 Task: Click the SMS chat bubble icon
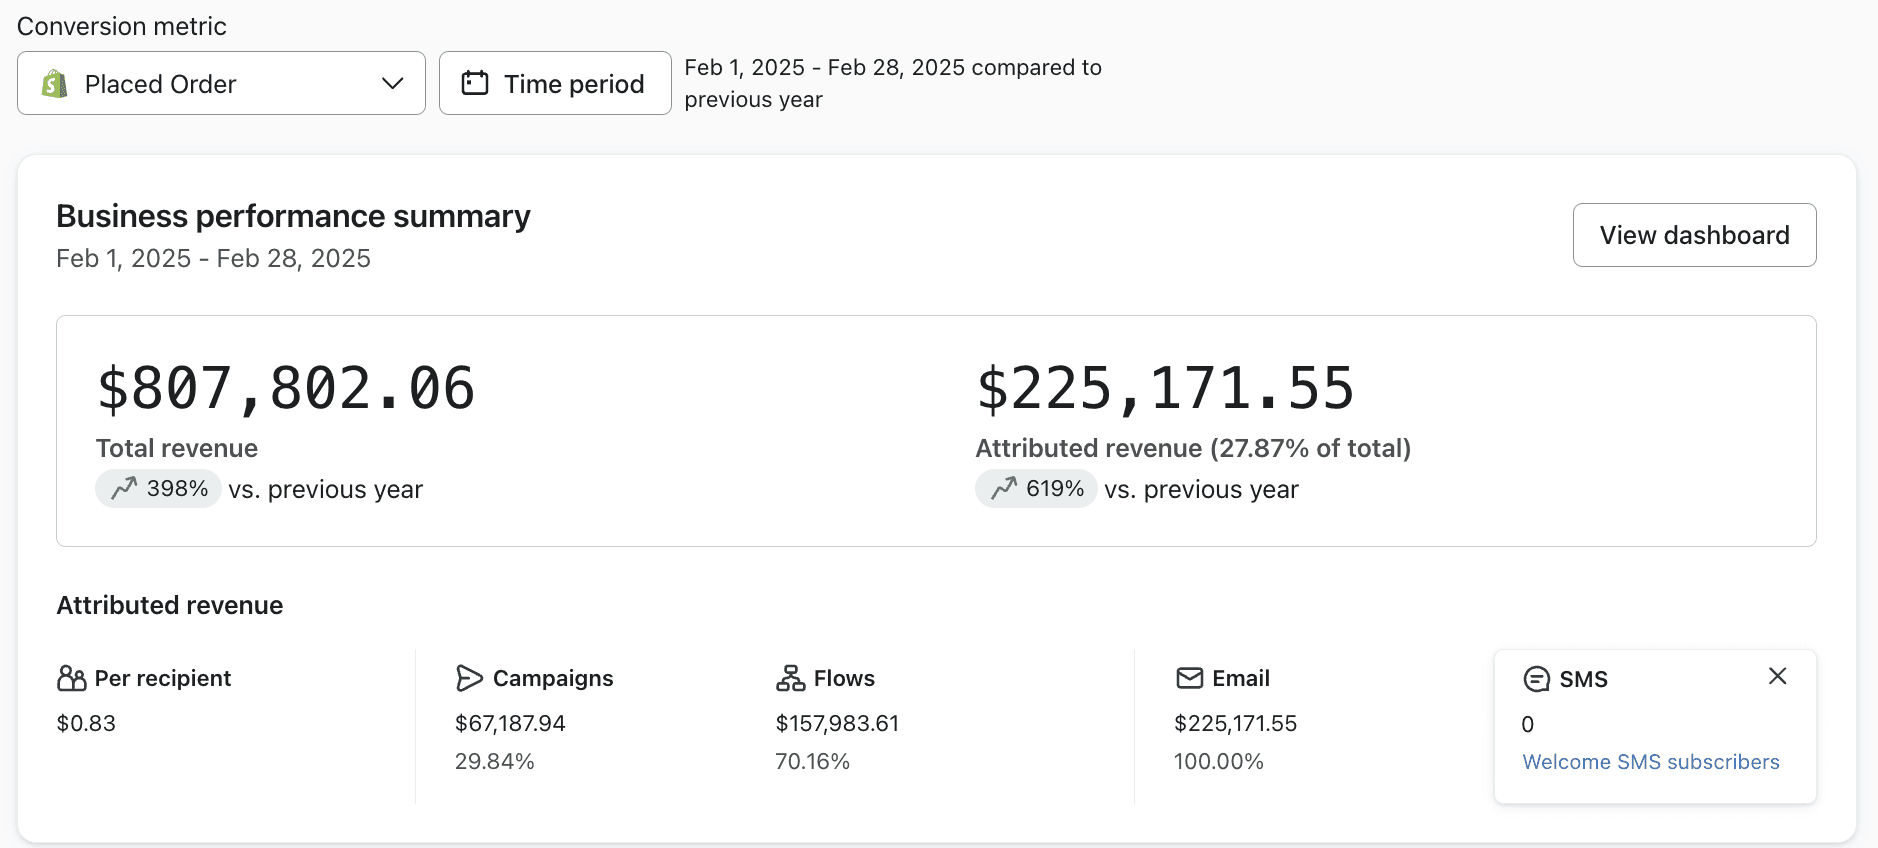coord(1536,679)
